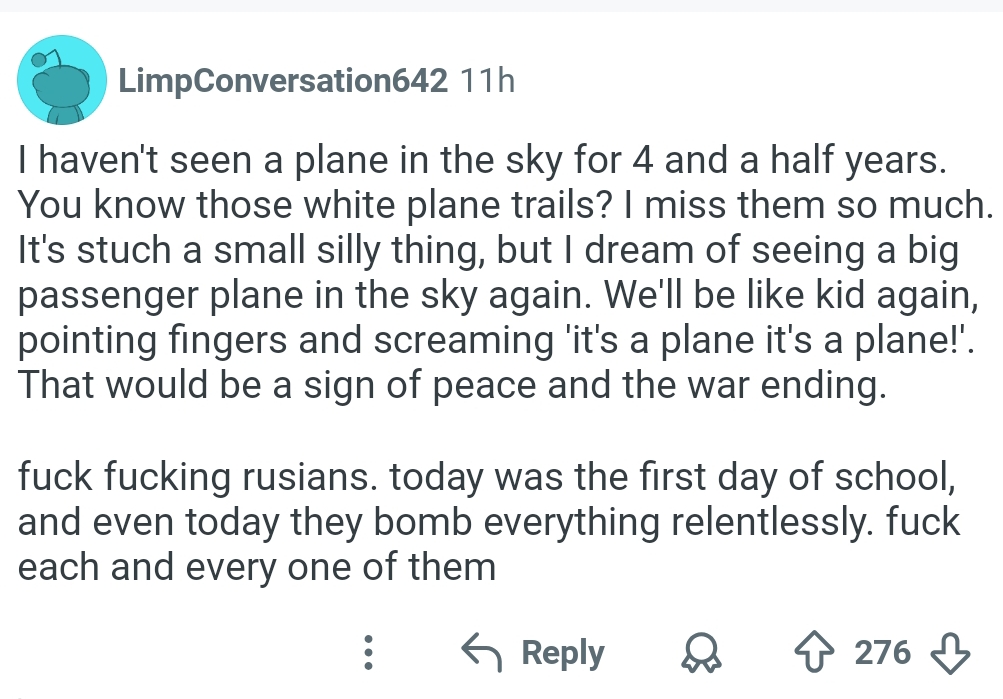Click the 276 vote score
This screenshot has width=1003, height=699.
[x=882, y=652]
